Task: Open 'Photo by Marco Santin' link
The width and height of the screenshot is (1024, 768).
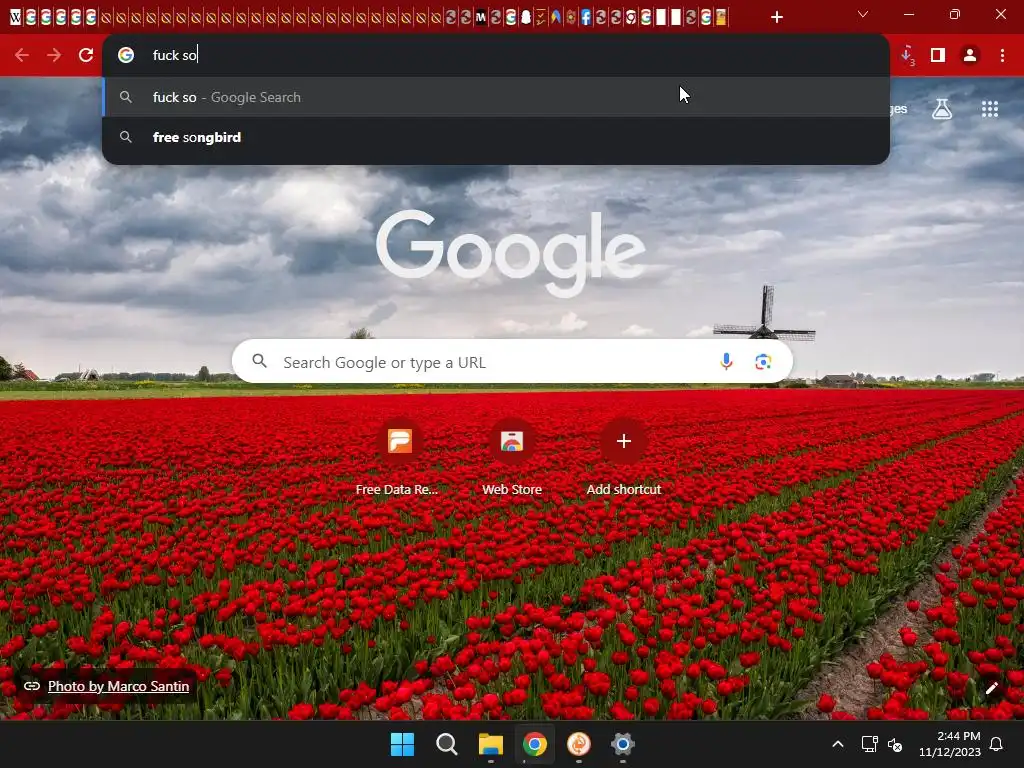Action: pos(118,686)
